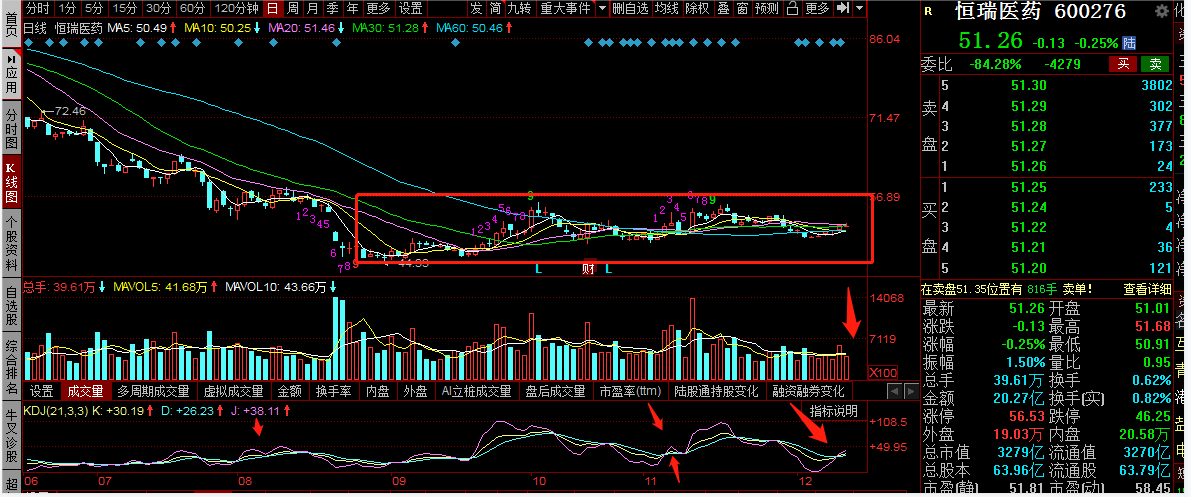Open the 个股资料 sidebar tab

coord(11,245)
